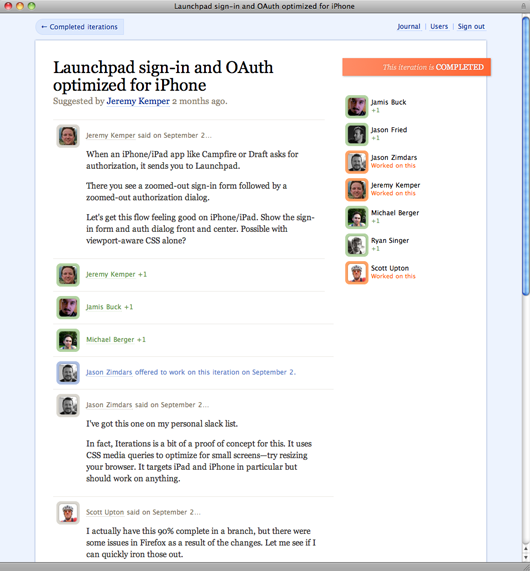Select Jamis Buck name in sidebar
530x571 pixels.
[x=388, y=102]
